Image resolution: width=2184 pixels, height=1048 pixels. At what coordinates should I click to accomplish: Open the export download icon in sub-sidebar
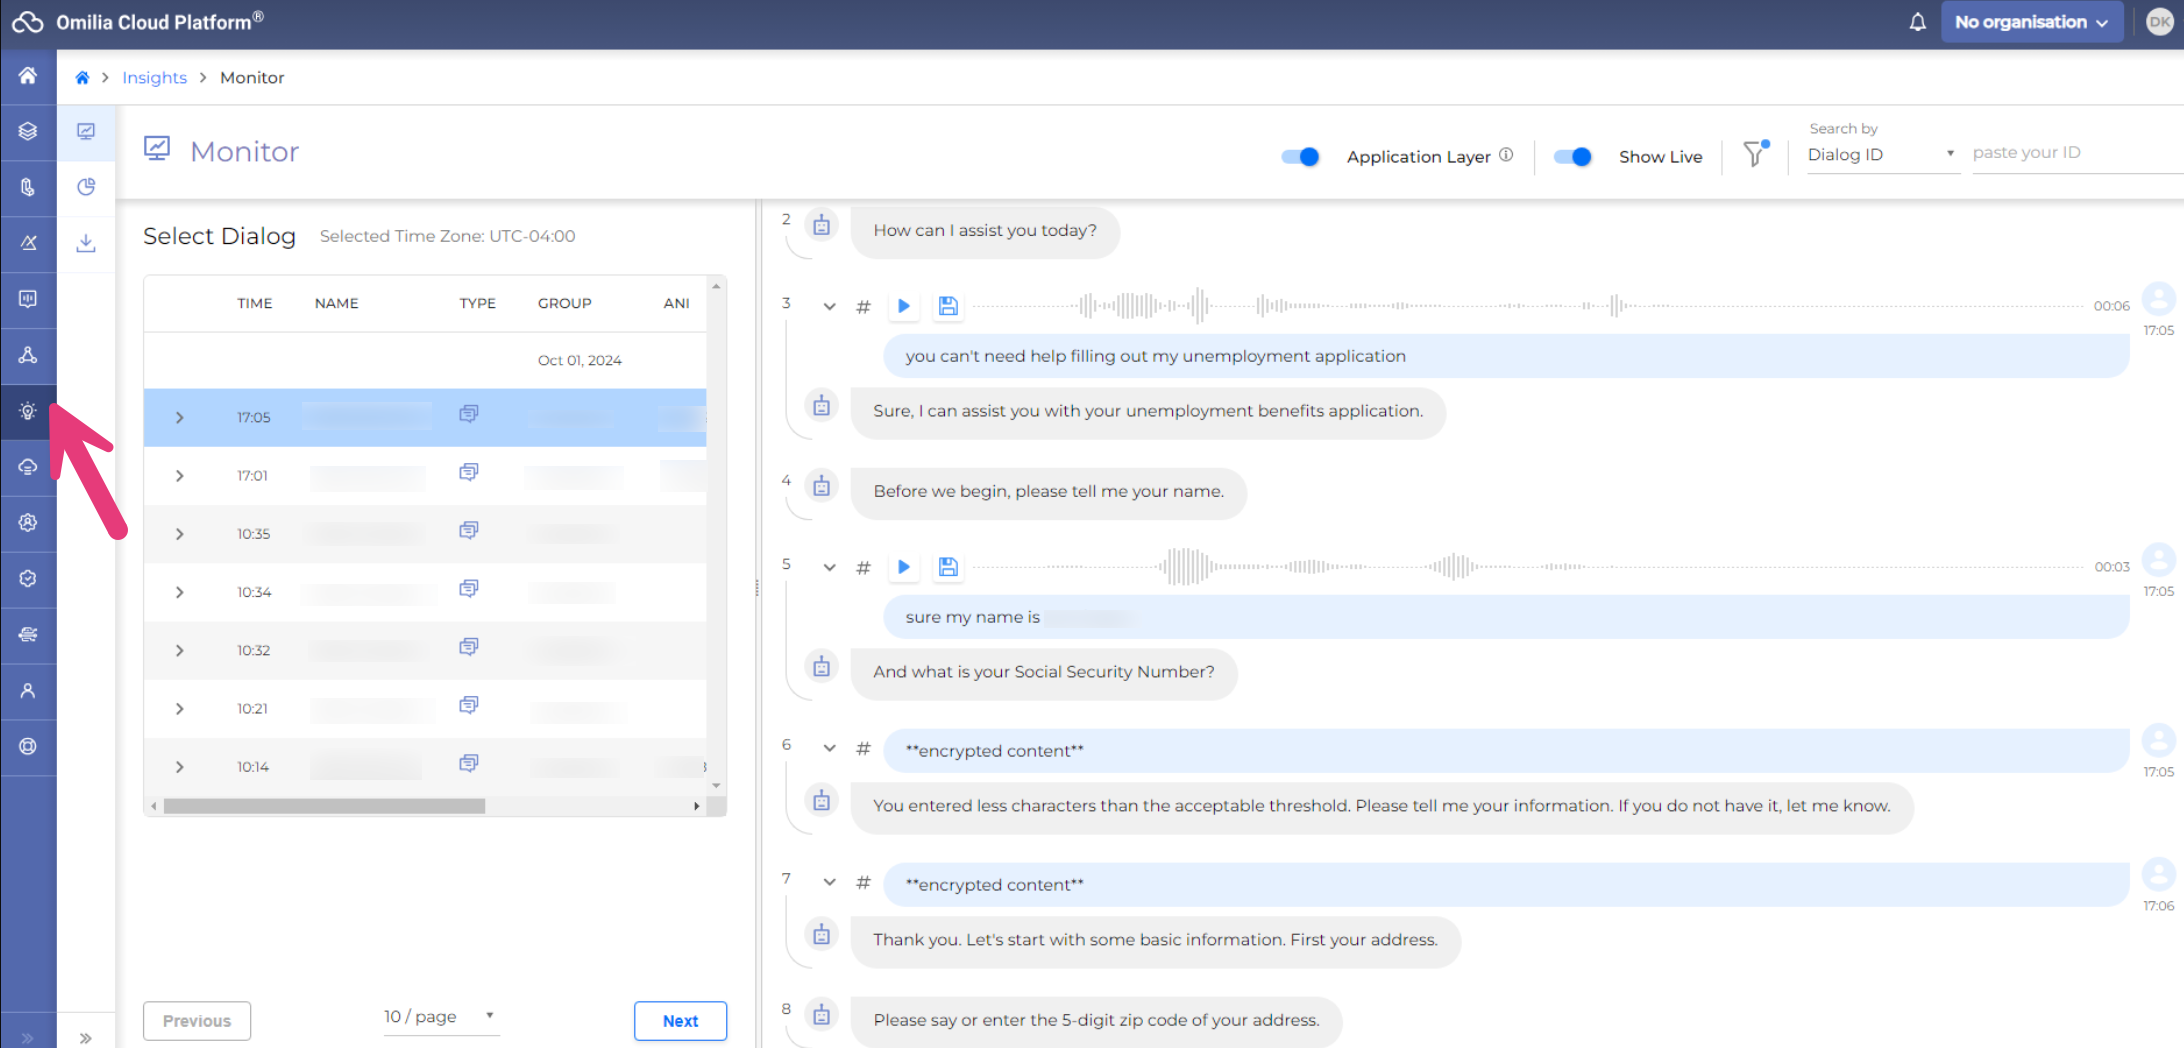pyautogui.click(x=86, y=243)
